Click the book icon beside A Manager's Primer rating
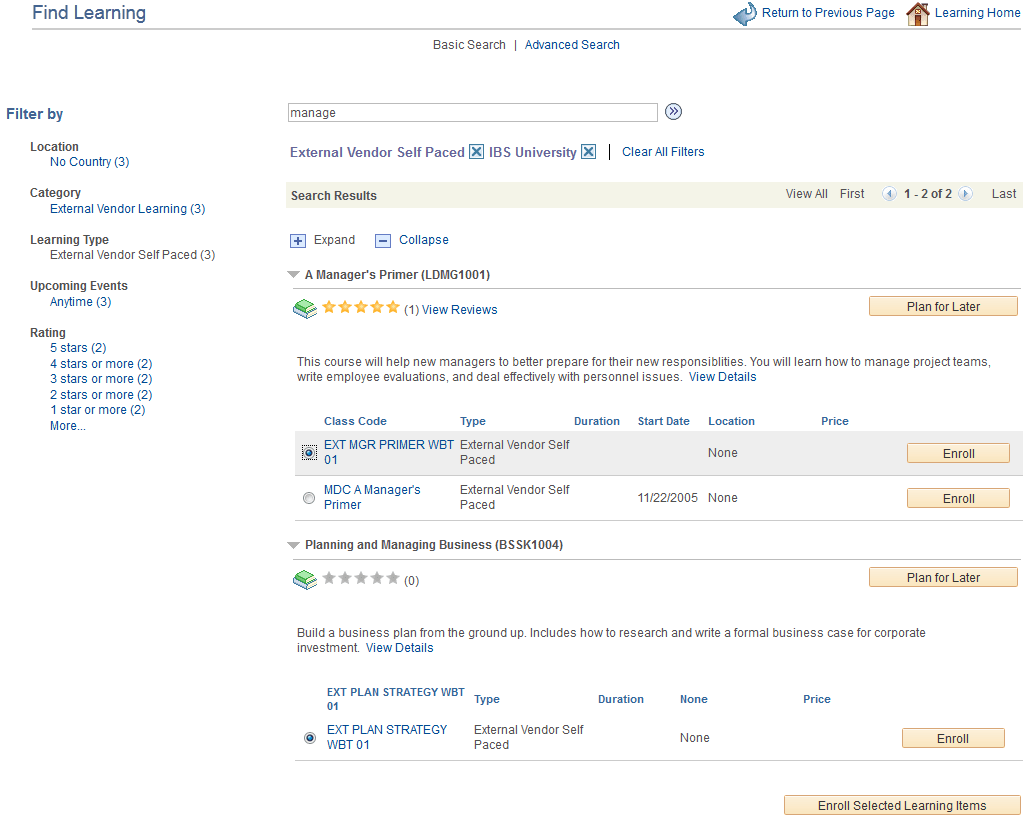Viewport: 1025px width, 819px height. (305, 309)
